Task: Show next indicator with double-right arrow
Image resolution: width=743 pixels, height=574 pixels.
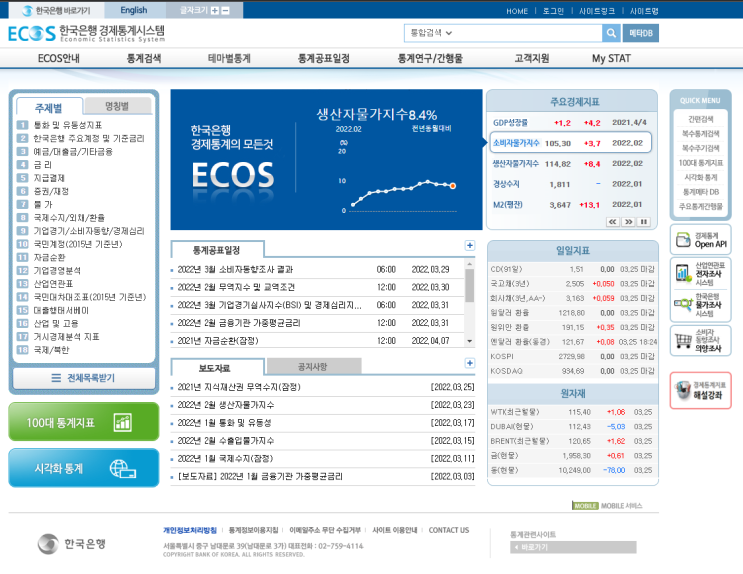Action: [628, 222]
